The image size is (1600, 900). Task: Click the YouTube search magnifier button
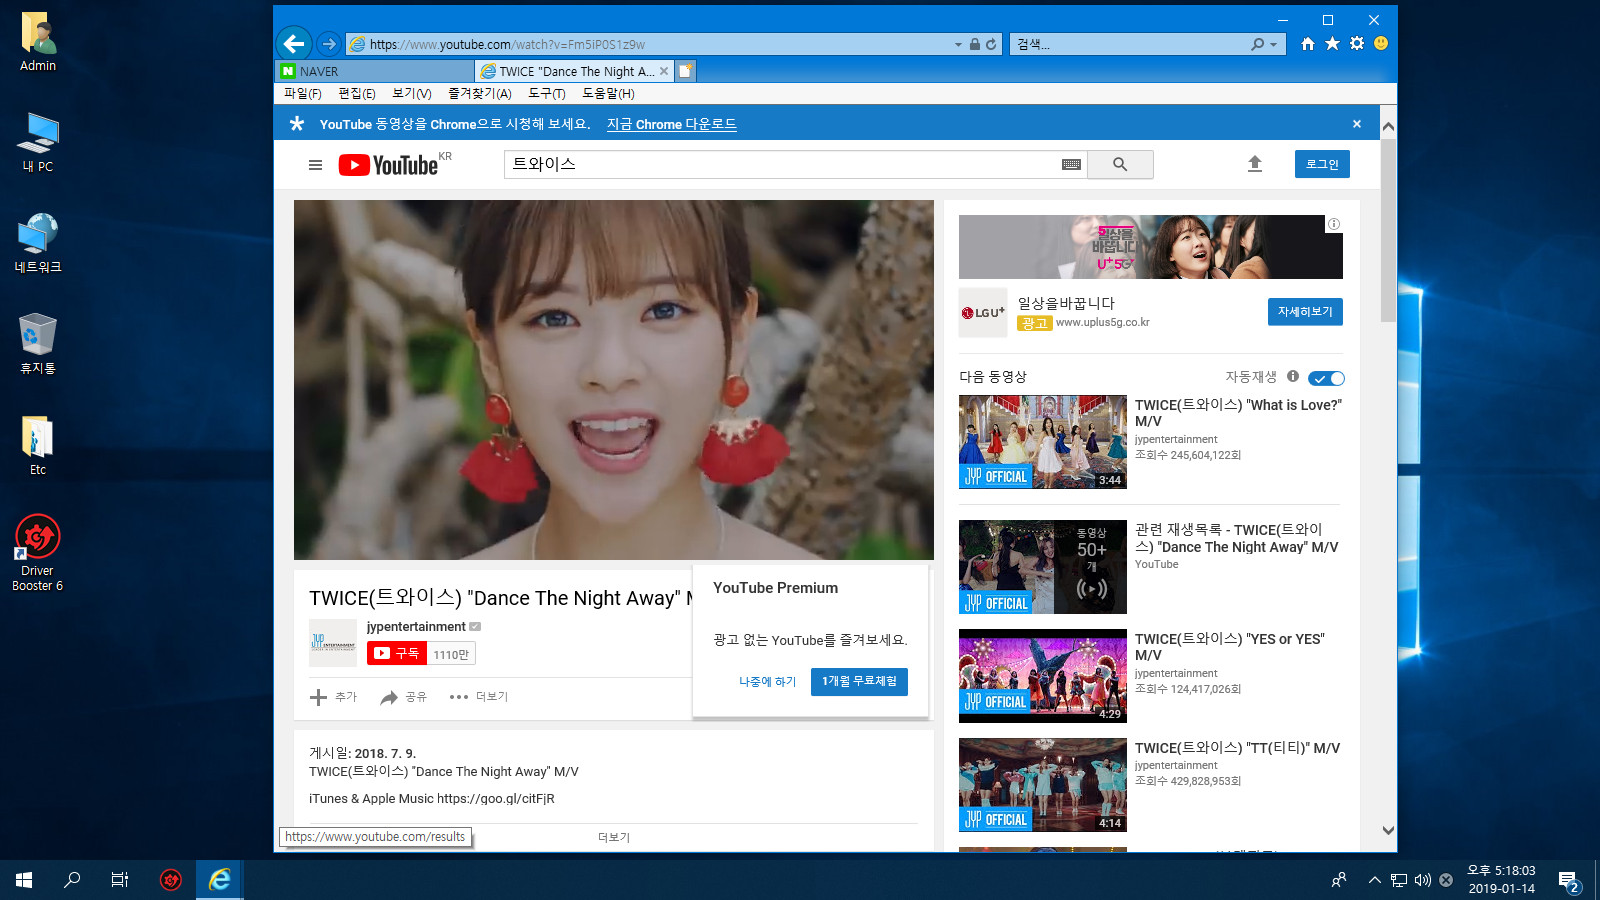(1120, 164)
